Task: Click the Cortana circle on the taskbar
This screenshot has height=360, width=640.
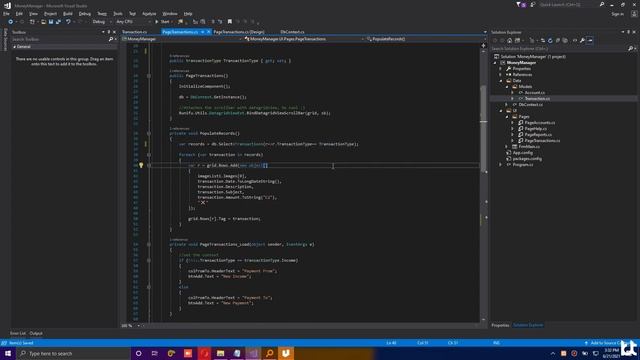Action: pyautogui.click(x=138, y=353)
